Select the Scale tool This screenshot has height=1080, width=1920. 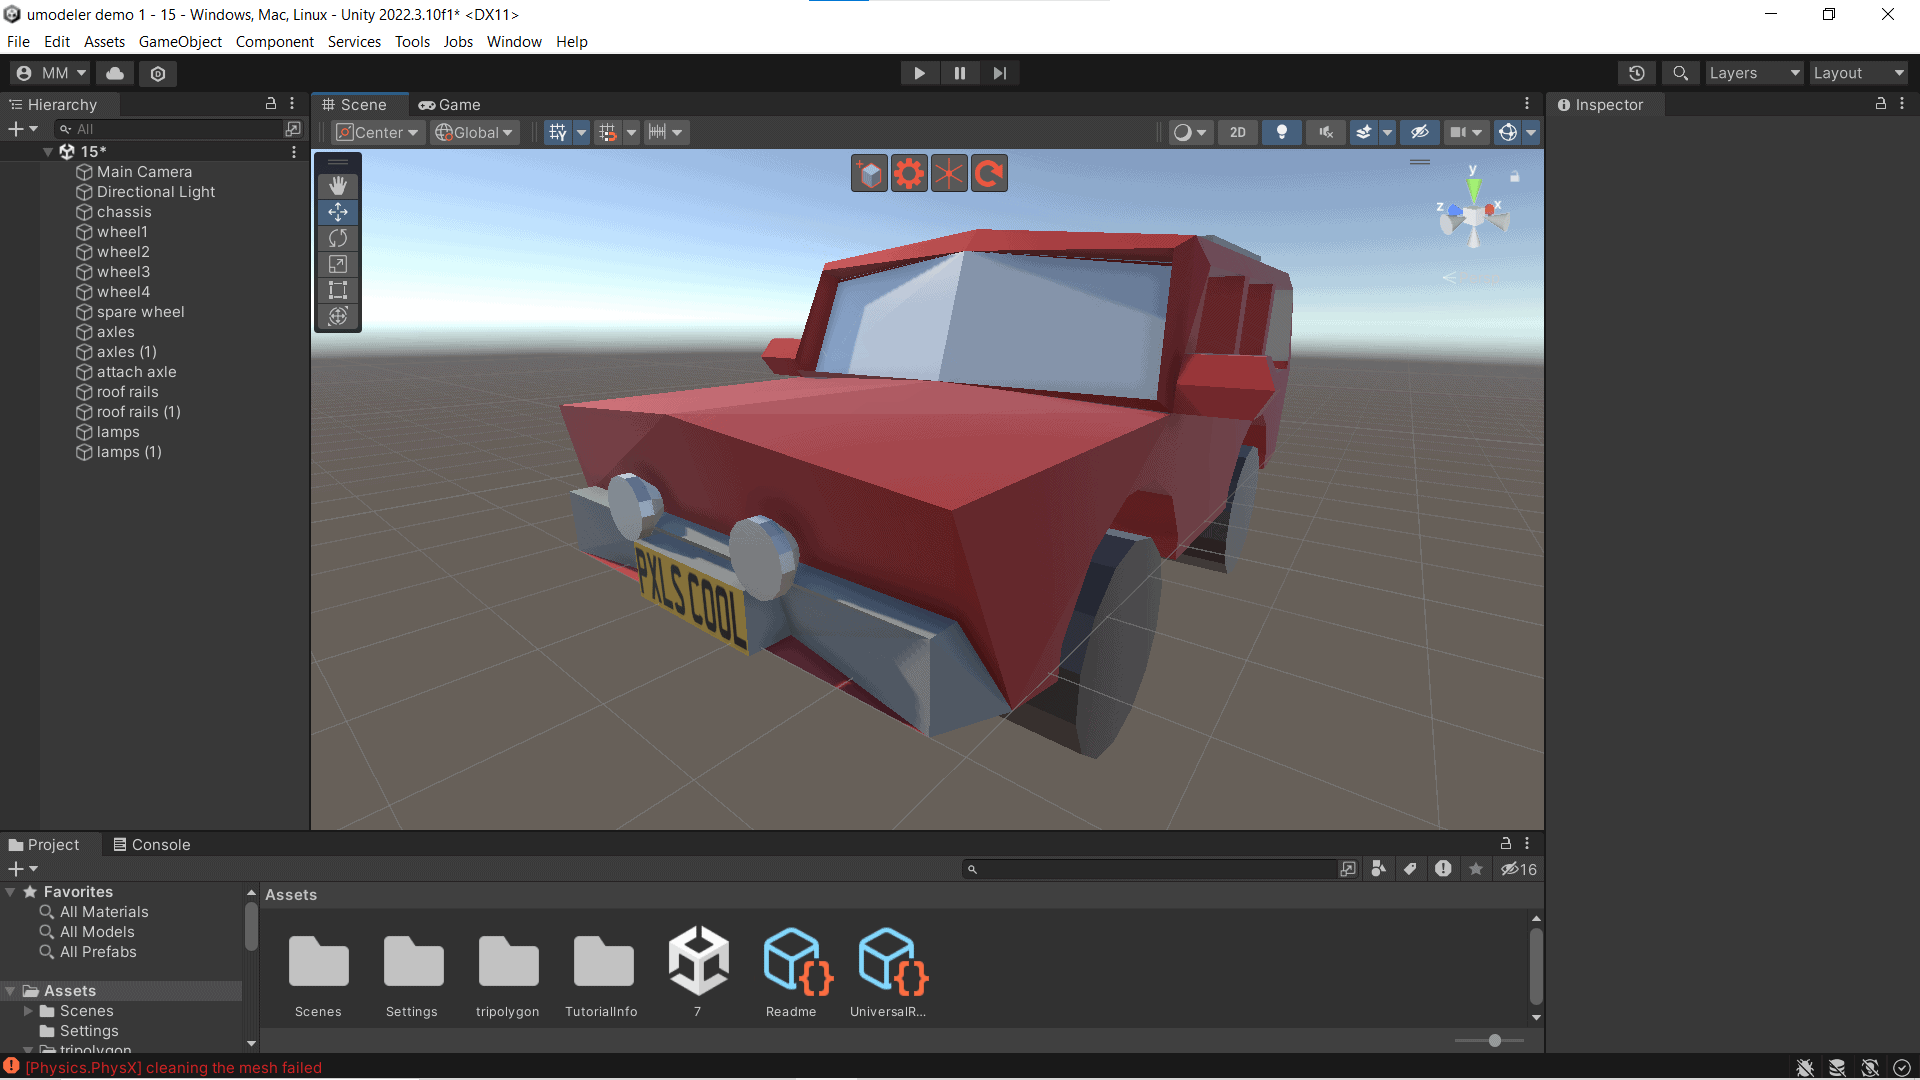click(338, 264)
